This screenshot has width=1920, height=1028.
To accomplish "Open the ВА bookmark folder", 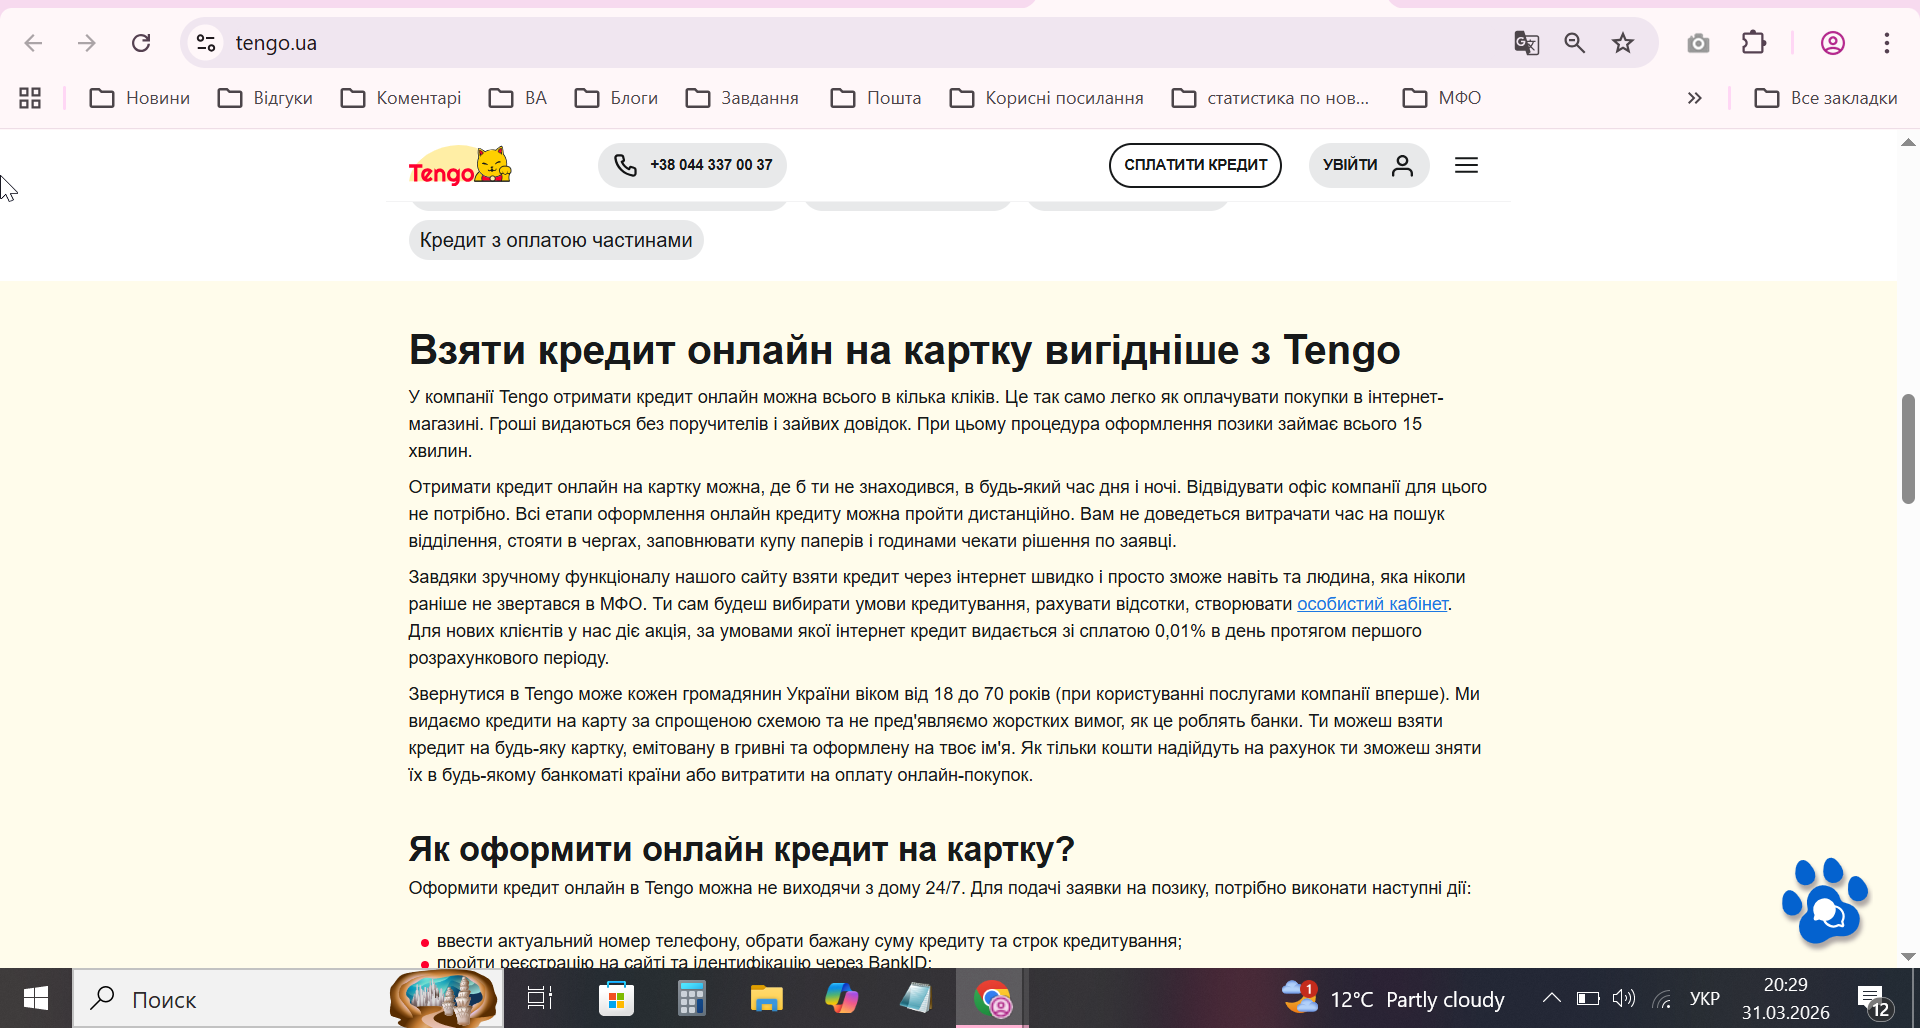I will [x=518, y=98].
